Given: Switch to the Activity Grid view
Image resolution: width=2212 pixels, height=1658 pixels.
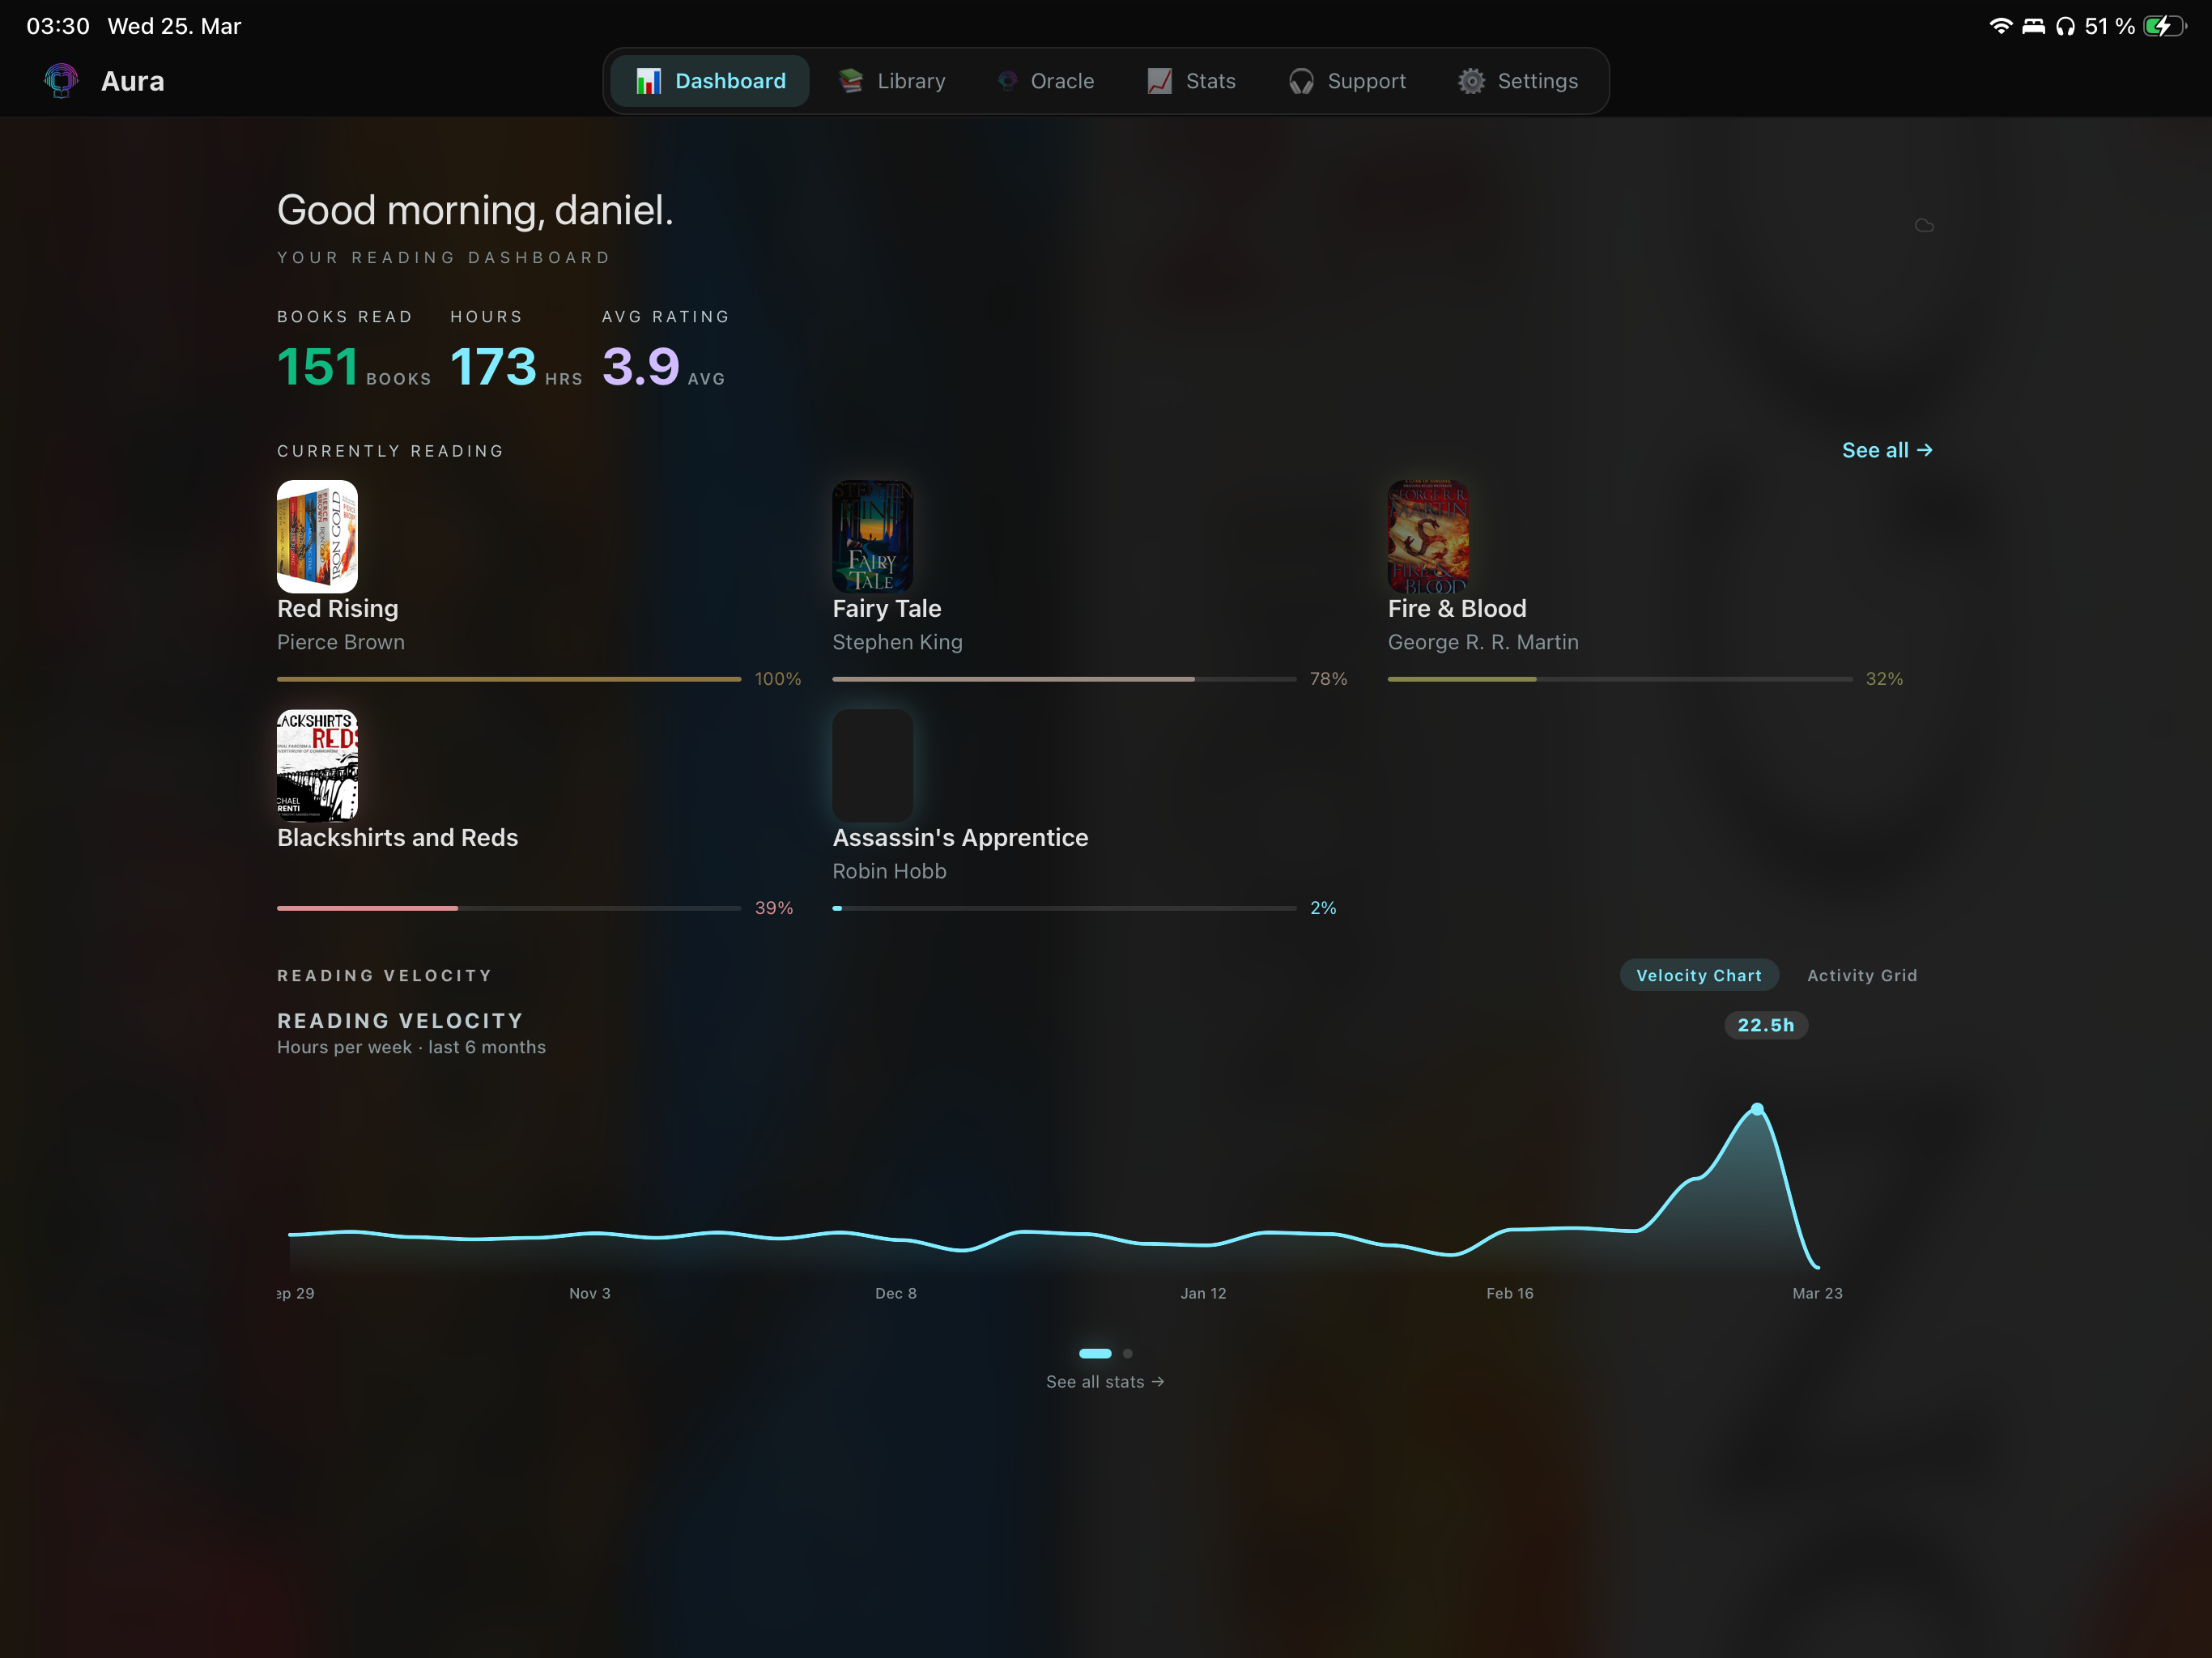Looking at the screenshot, I should pos(1861,975).
